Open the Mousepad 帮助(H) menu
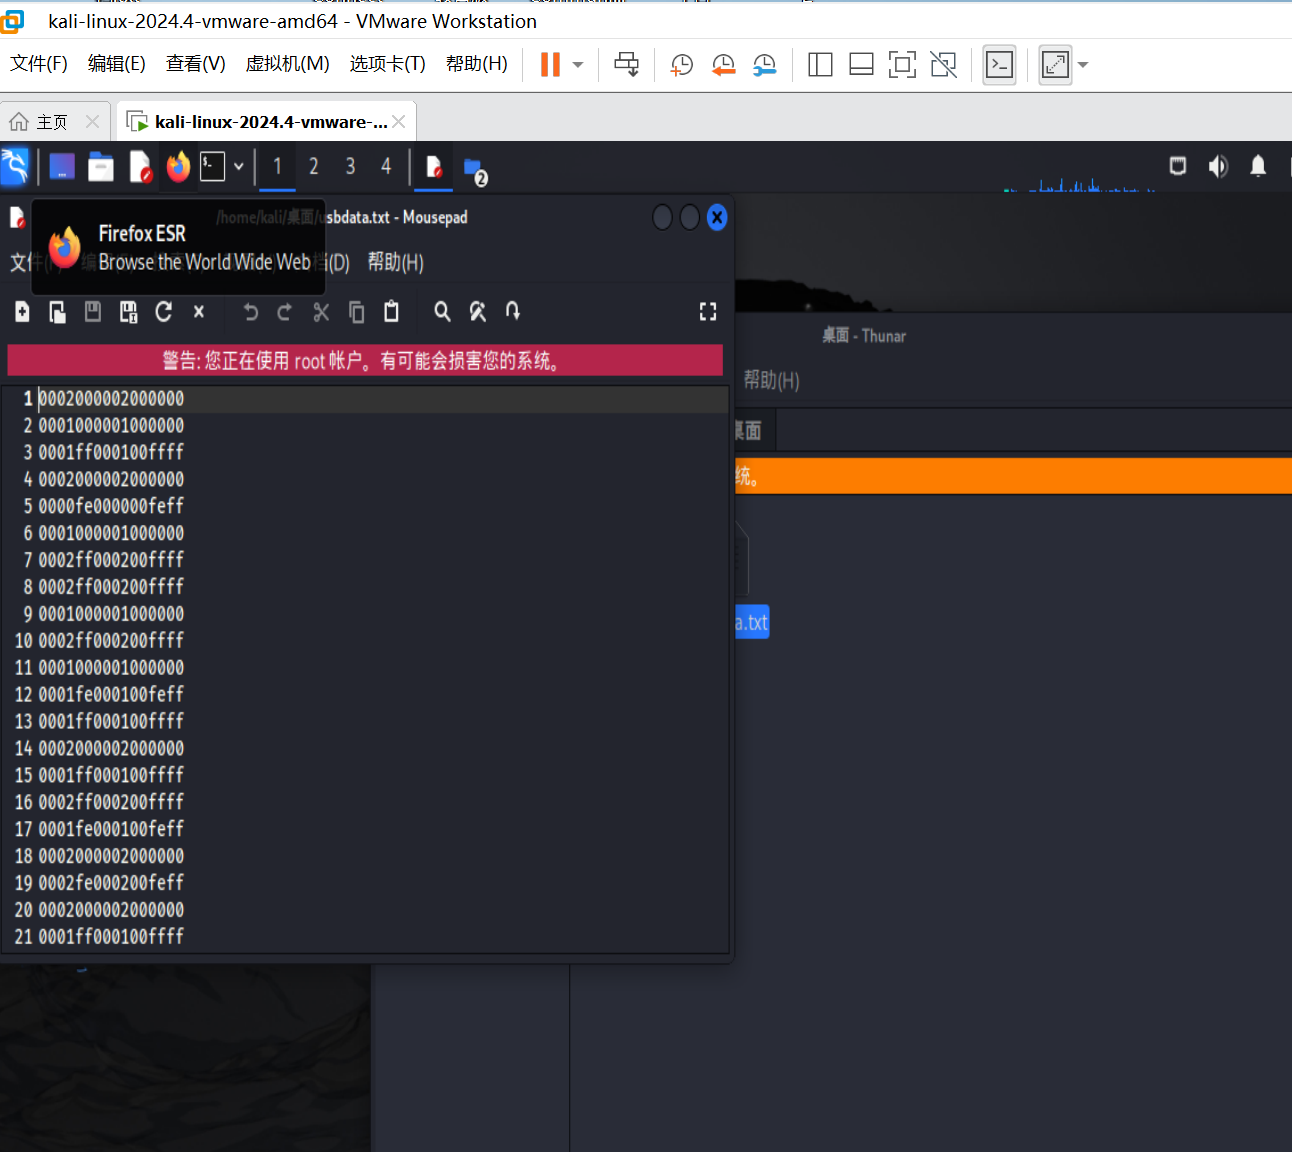1292x1152 pixels. [395, 262]
